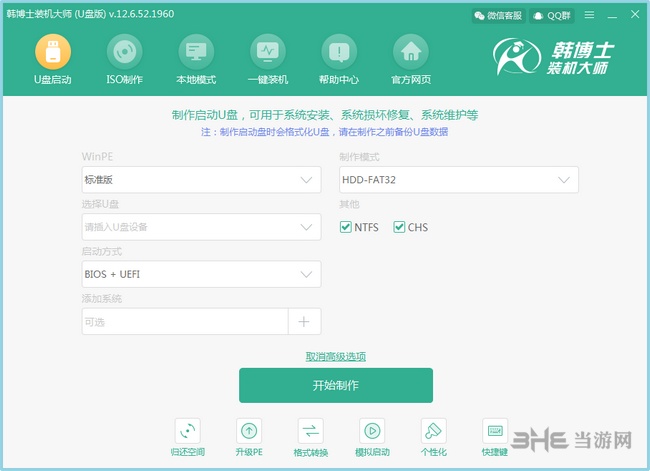Viewport: 650px width, 471px height.
Task: Open the hamburger menu in title bar
Action: (589, 15)
